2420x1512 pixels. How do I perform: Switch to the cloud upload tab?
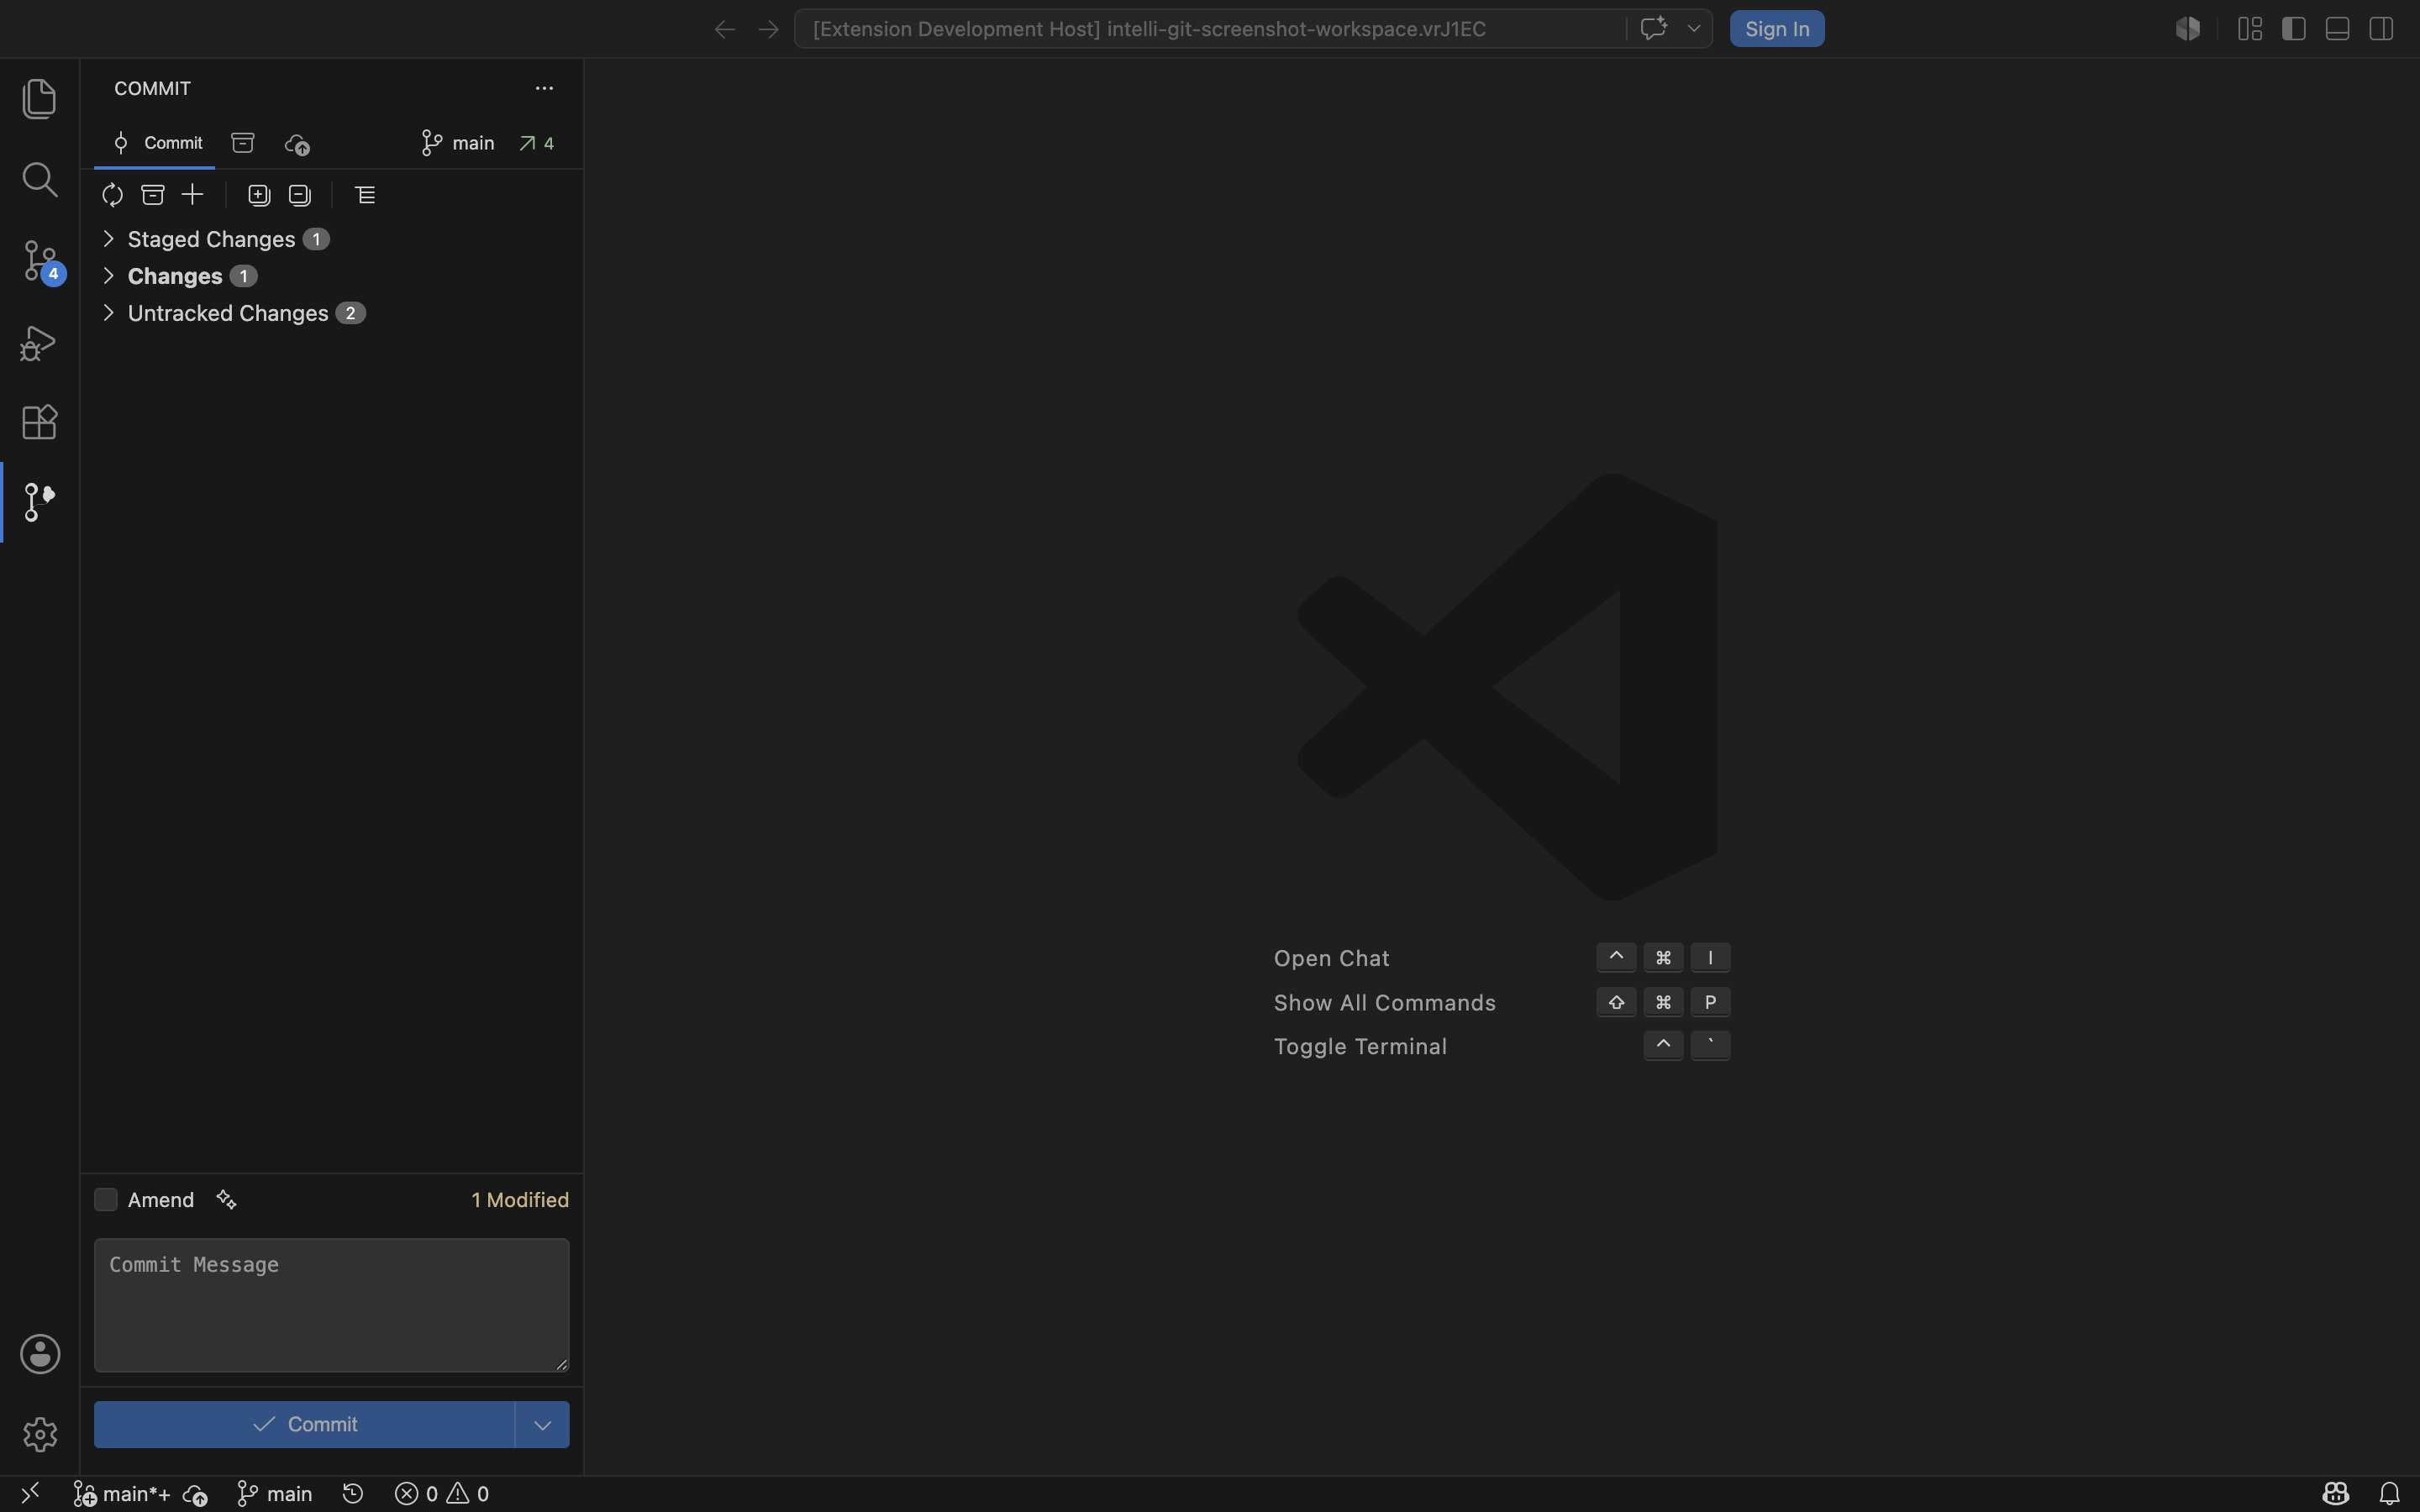tap(297, 144)
